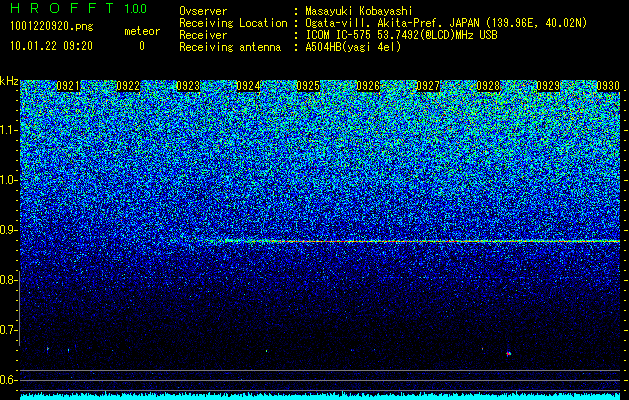
Task: Click the version number 1.0.0
Action: pos(136,8)
